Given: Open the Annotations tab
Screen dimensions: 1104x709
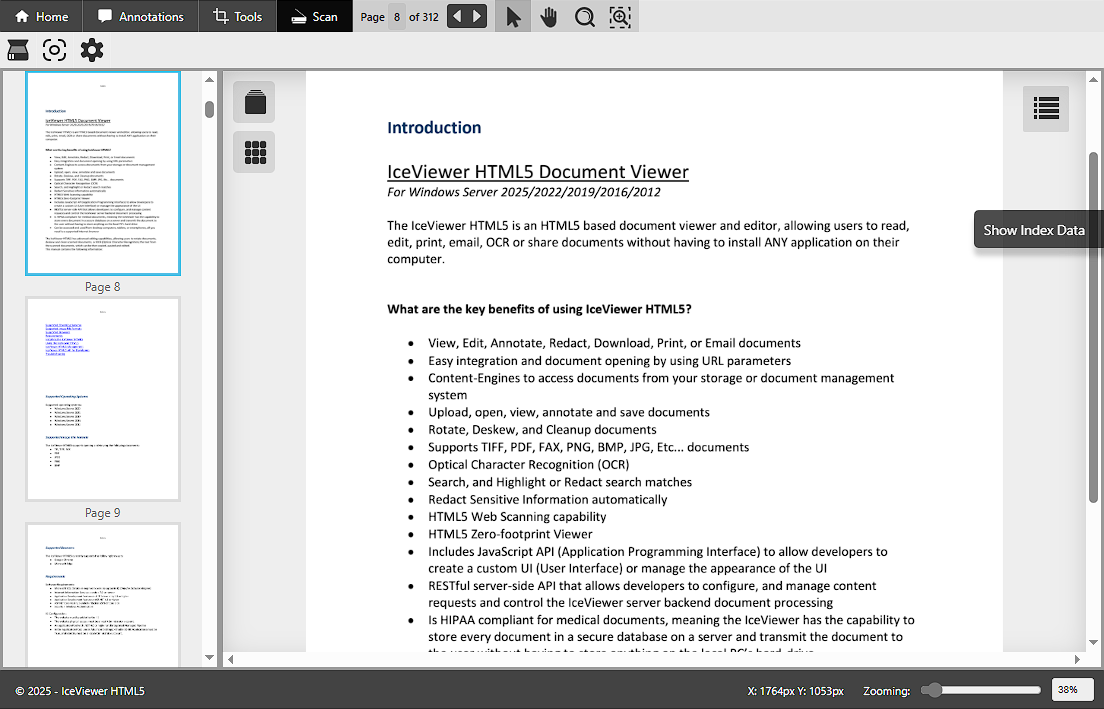Looking at the screenshot, I should tap(141, 17).
